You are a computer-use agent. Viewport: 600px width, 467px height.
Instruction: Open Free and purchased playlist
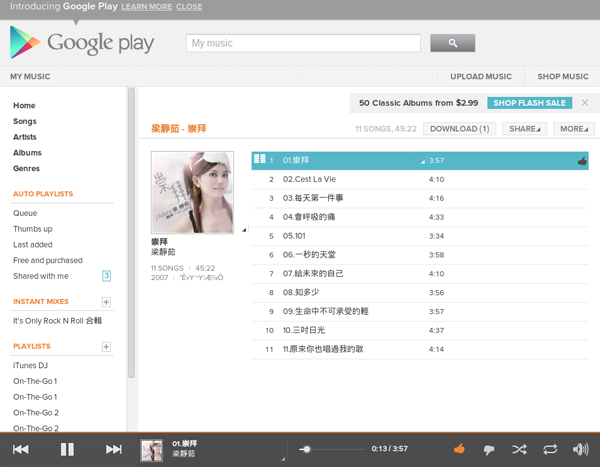pos(48,260)
